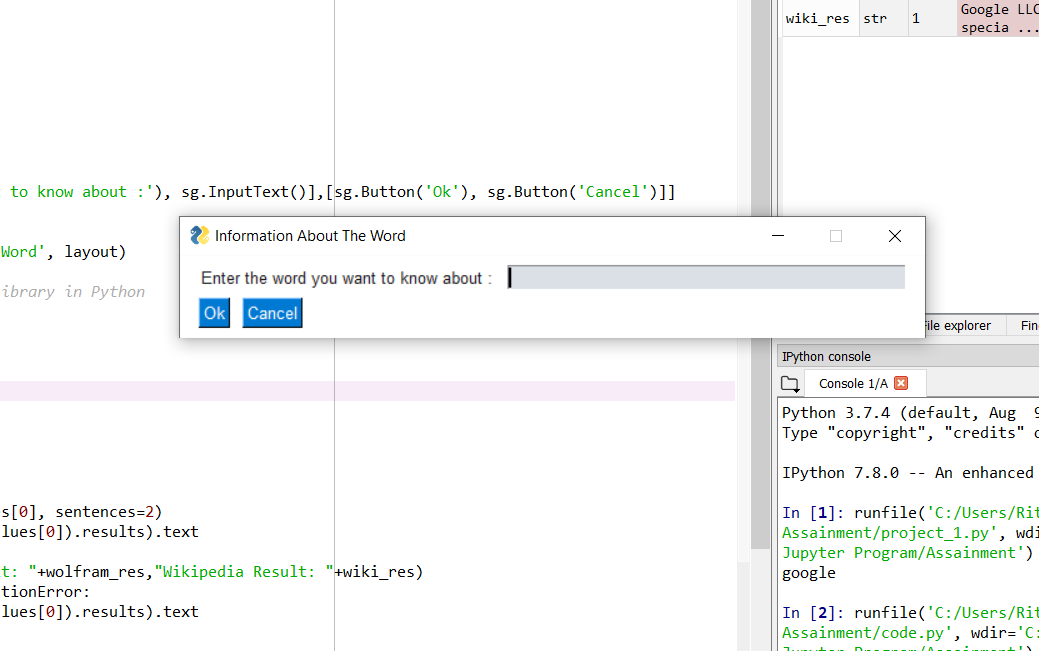1039x651 pixels.
Task: Minimize the Information About The Word dialog
Action: point(778,236)
